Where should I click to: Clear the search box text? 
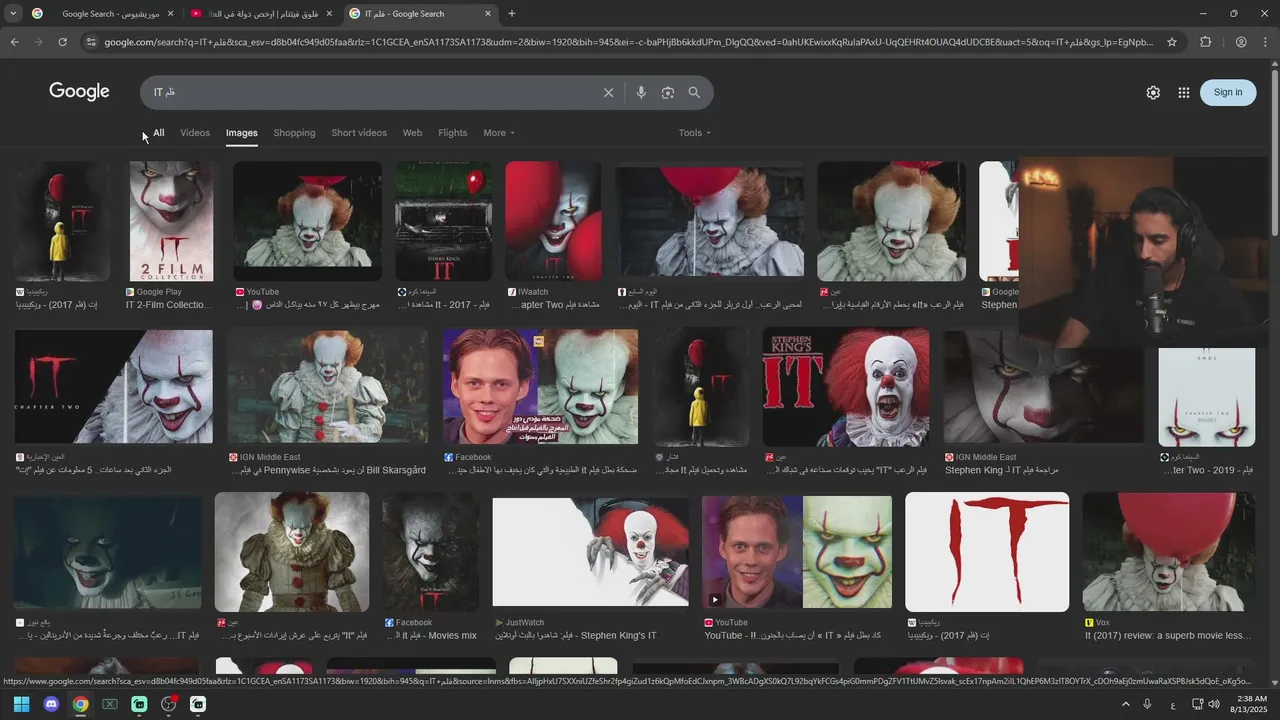[608, 93]
